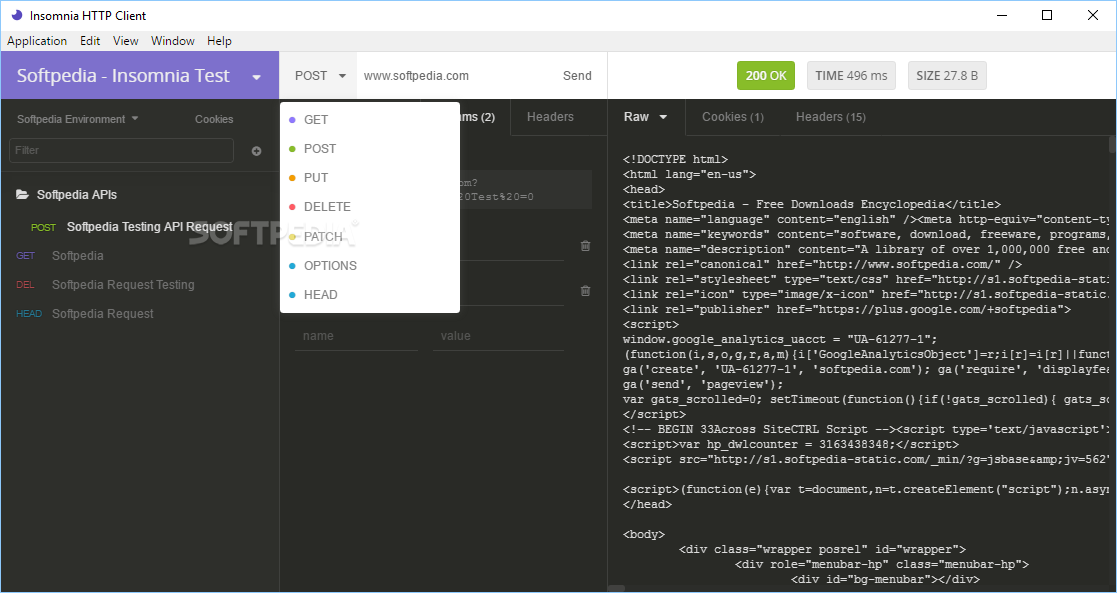Select DEL Softpedia Request Testing

pos(140,285)
